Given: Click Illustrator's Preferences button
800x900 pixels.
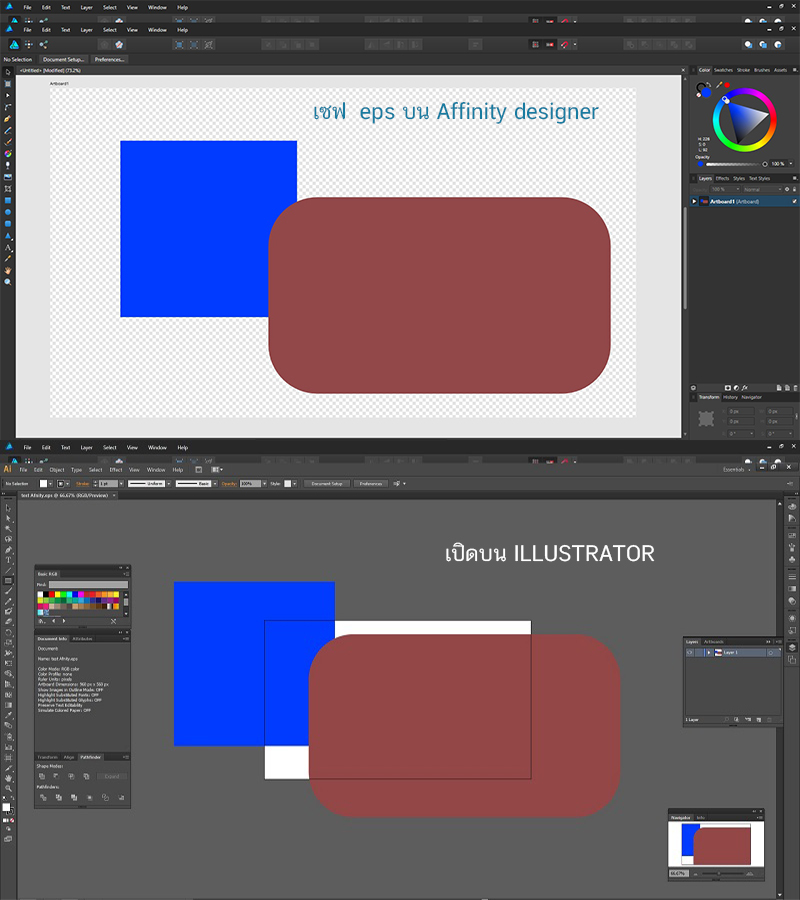Looking at the screenshot, I should coord(371,484).
